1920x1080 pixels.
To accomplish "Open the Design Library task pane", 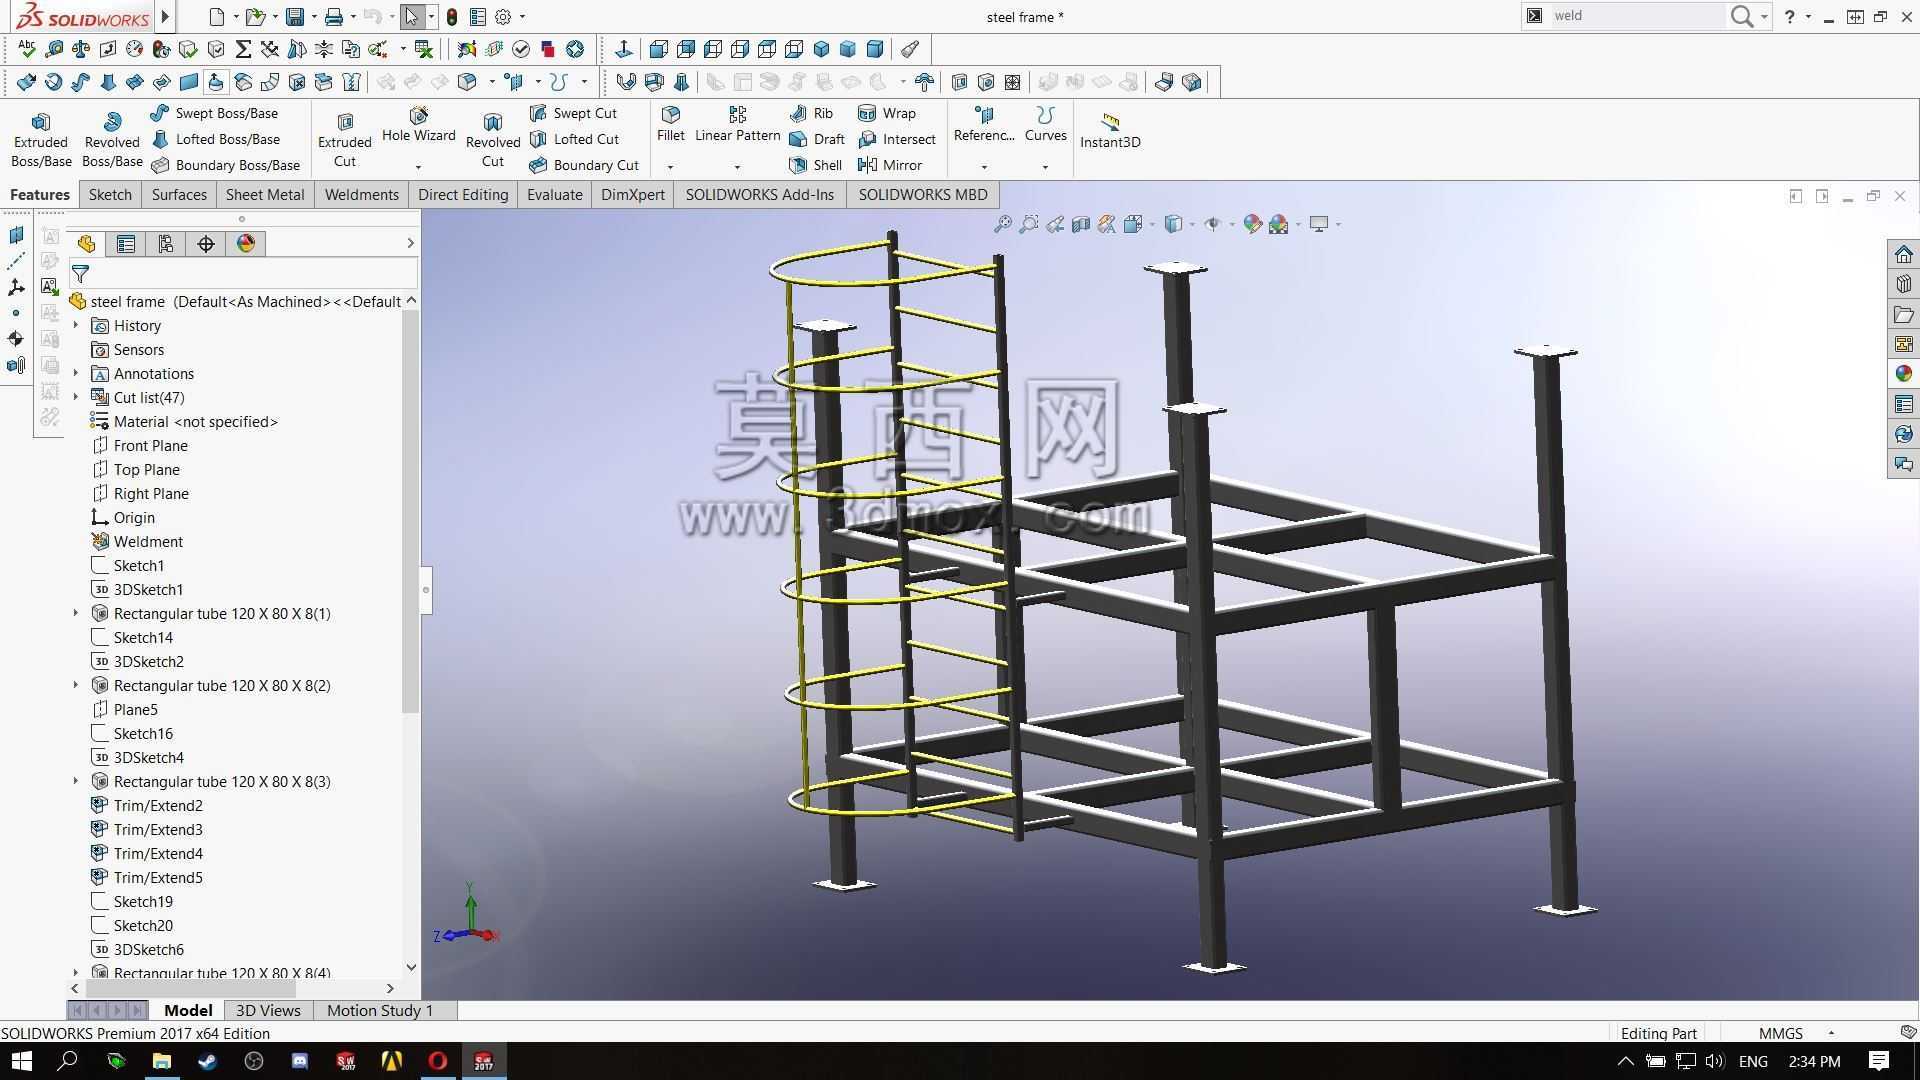I will 1903,284.
